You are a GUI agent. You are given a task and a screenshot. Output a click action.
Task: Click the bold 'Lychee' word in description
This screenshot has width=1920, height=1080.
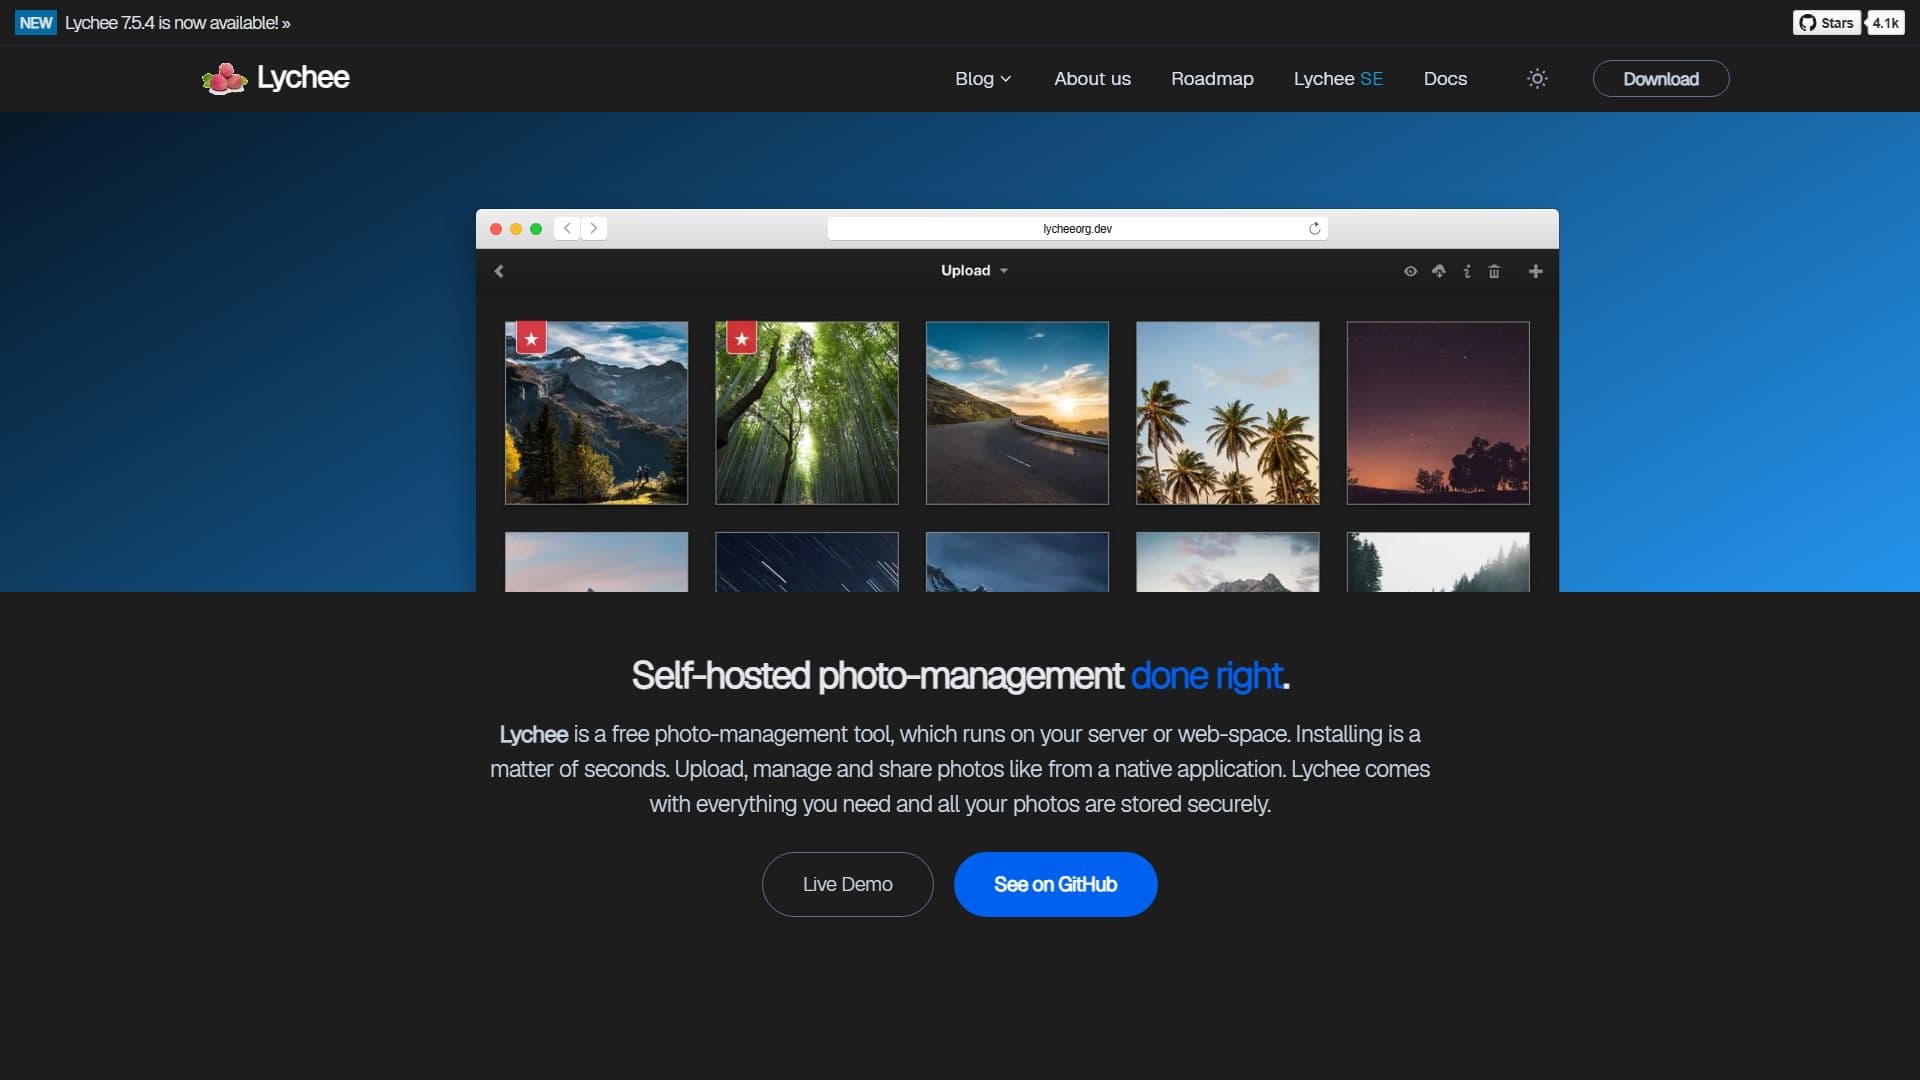tap(533, 734)
